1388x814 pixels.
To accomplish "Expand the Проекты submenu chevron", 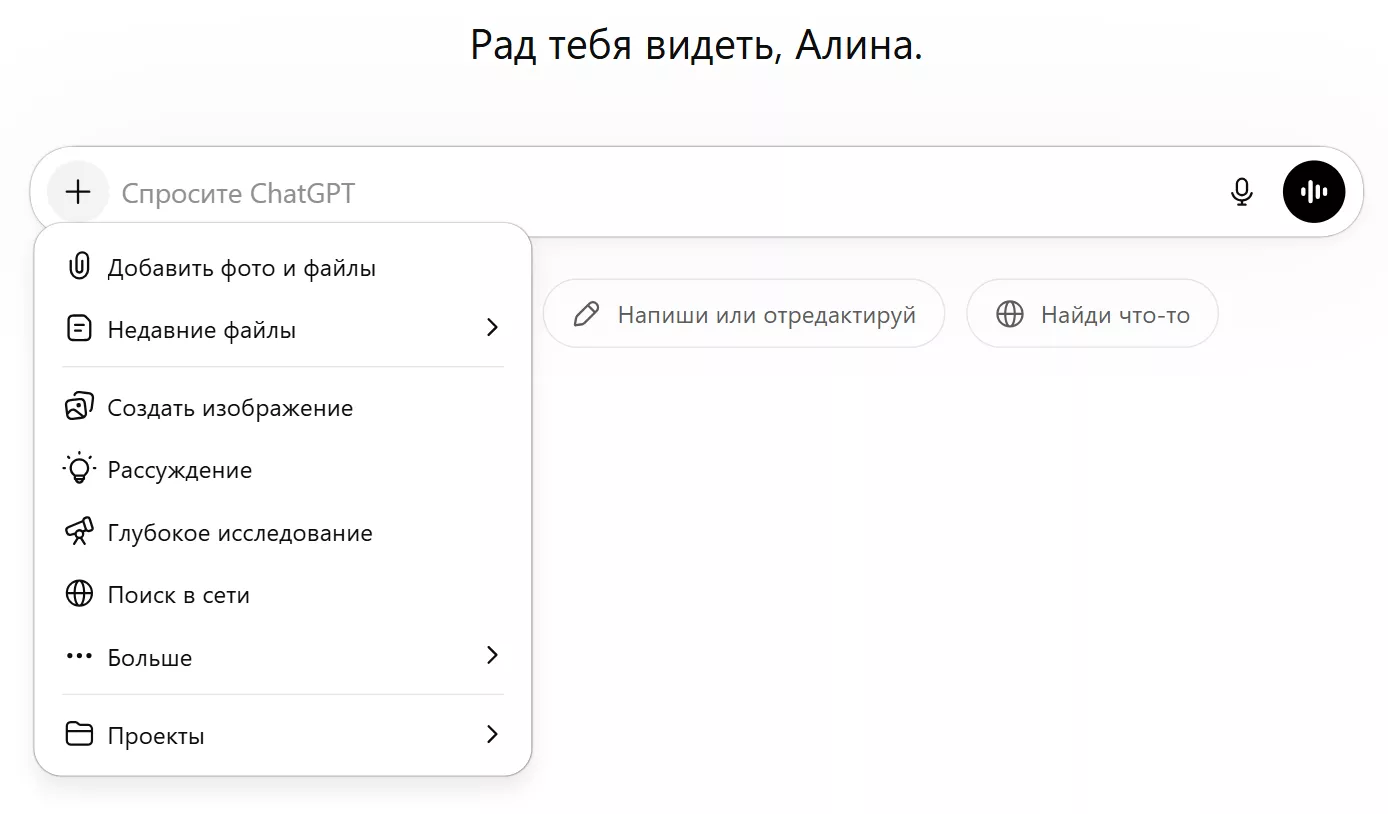I will tap(492, 734).
